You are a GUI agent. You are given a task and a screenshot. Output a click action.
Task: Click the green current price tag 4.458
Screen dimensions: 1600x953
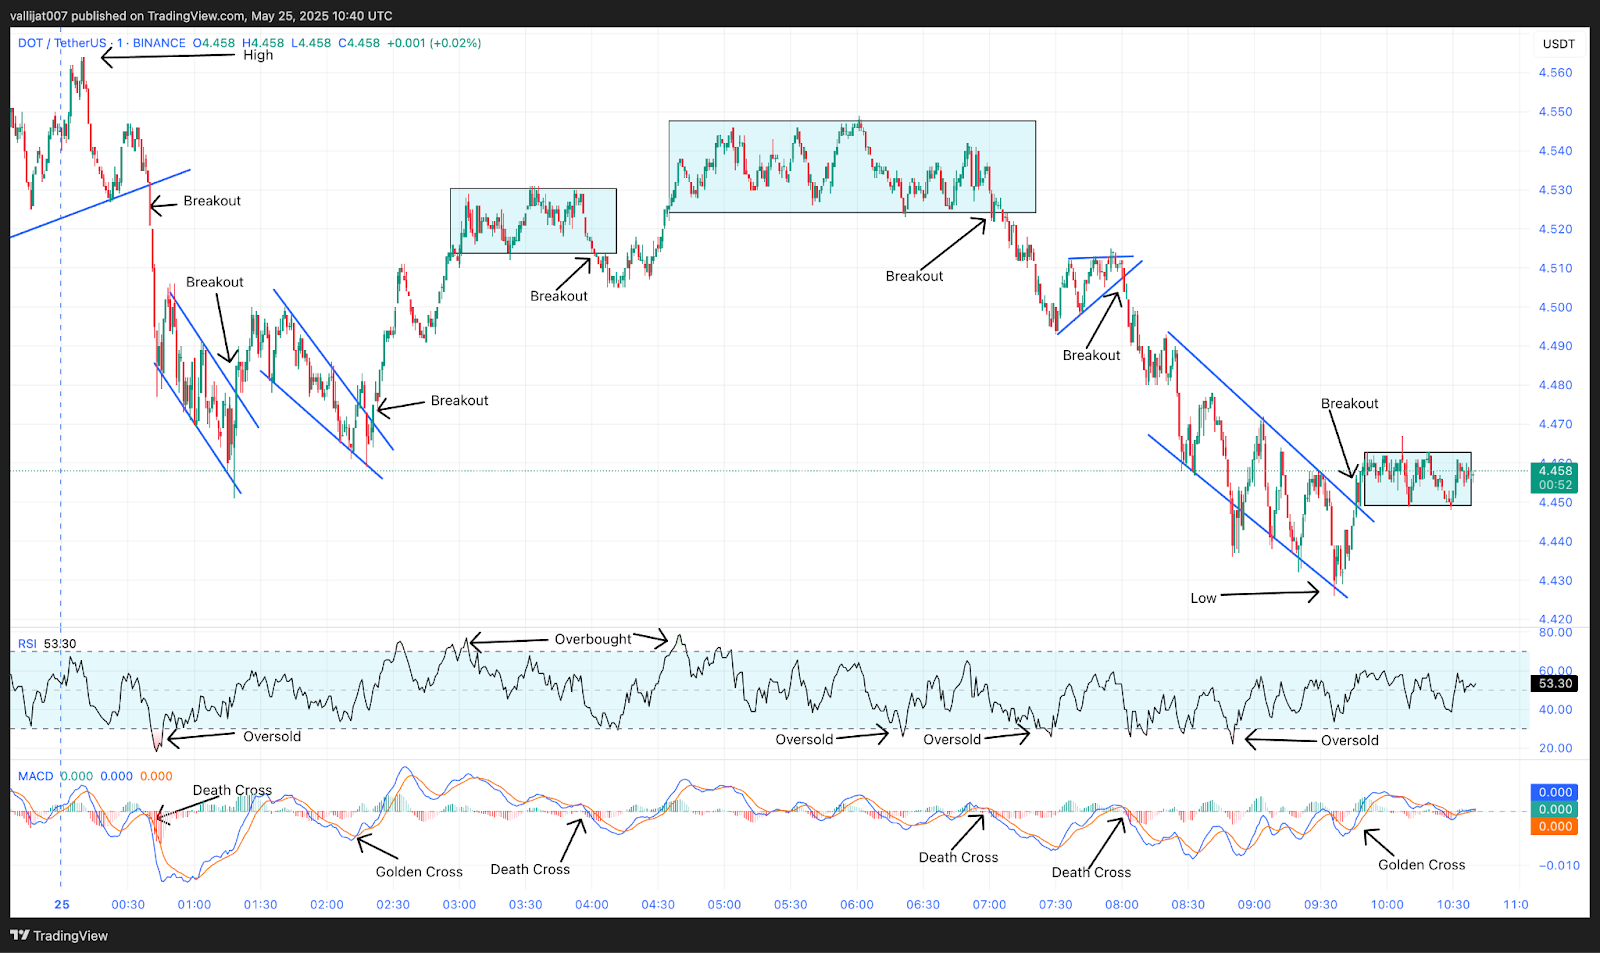pos(1555,471)
